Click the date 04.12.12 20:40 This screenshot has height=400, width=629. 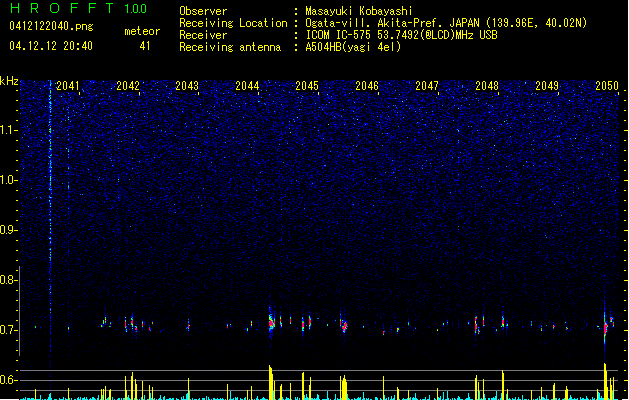(51, 46)
